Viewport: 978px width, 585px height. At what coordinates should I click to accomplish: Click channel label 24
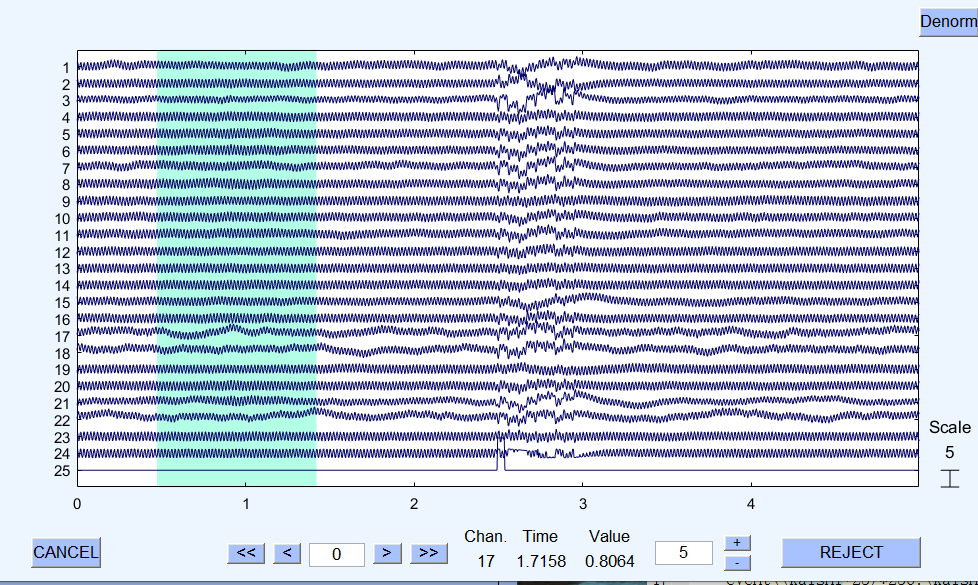coord(62,453)
